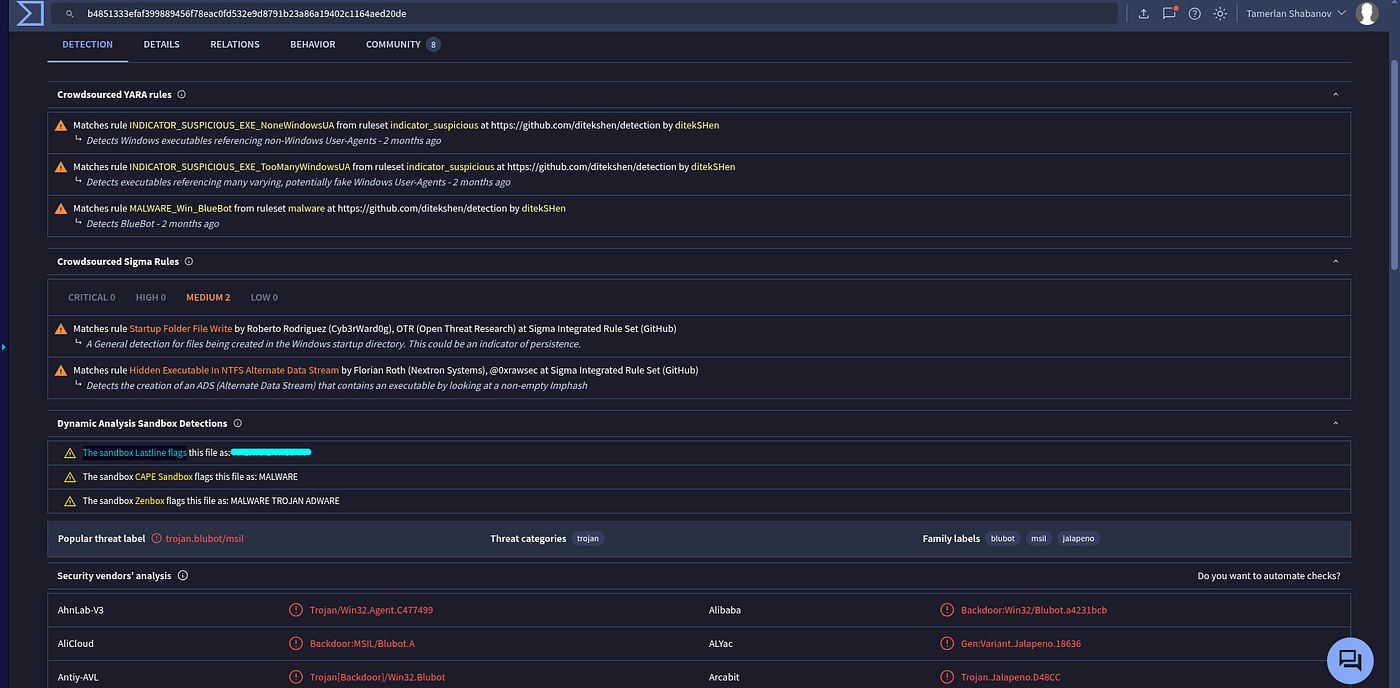Open INDICATOR_SUSPICIOUS_EXE_NoneWindowsUA rule link
The width and height of the screenshot is (1400, 688).
[231, 125]
